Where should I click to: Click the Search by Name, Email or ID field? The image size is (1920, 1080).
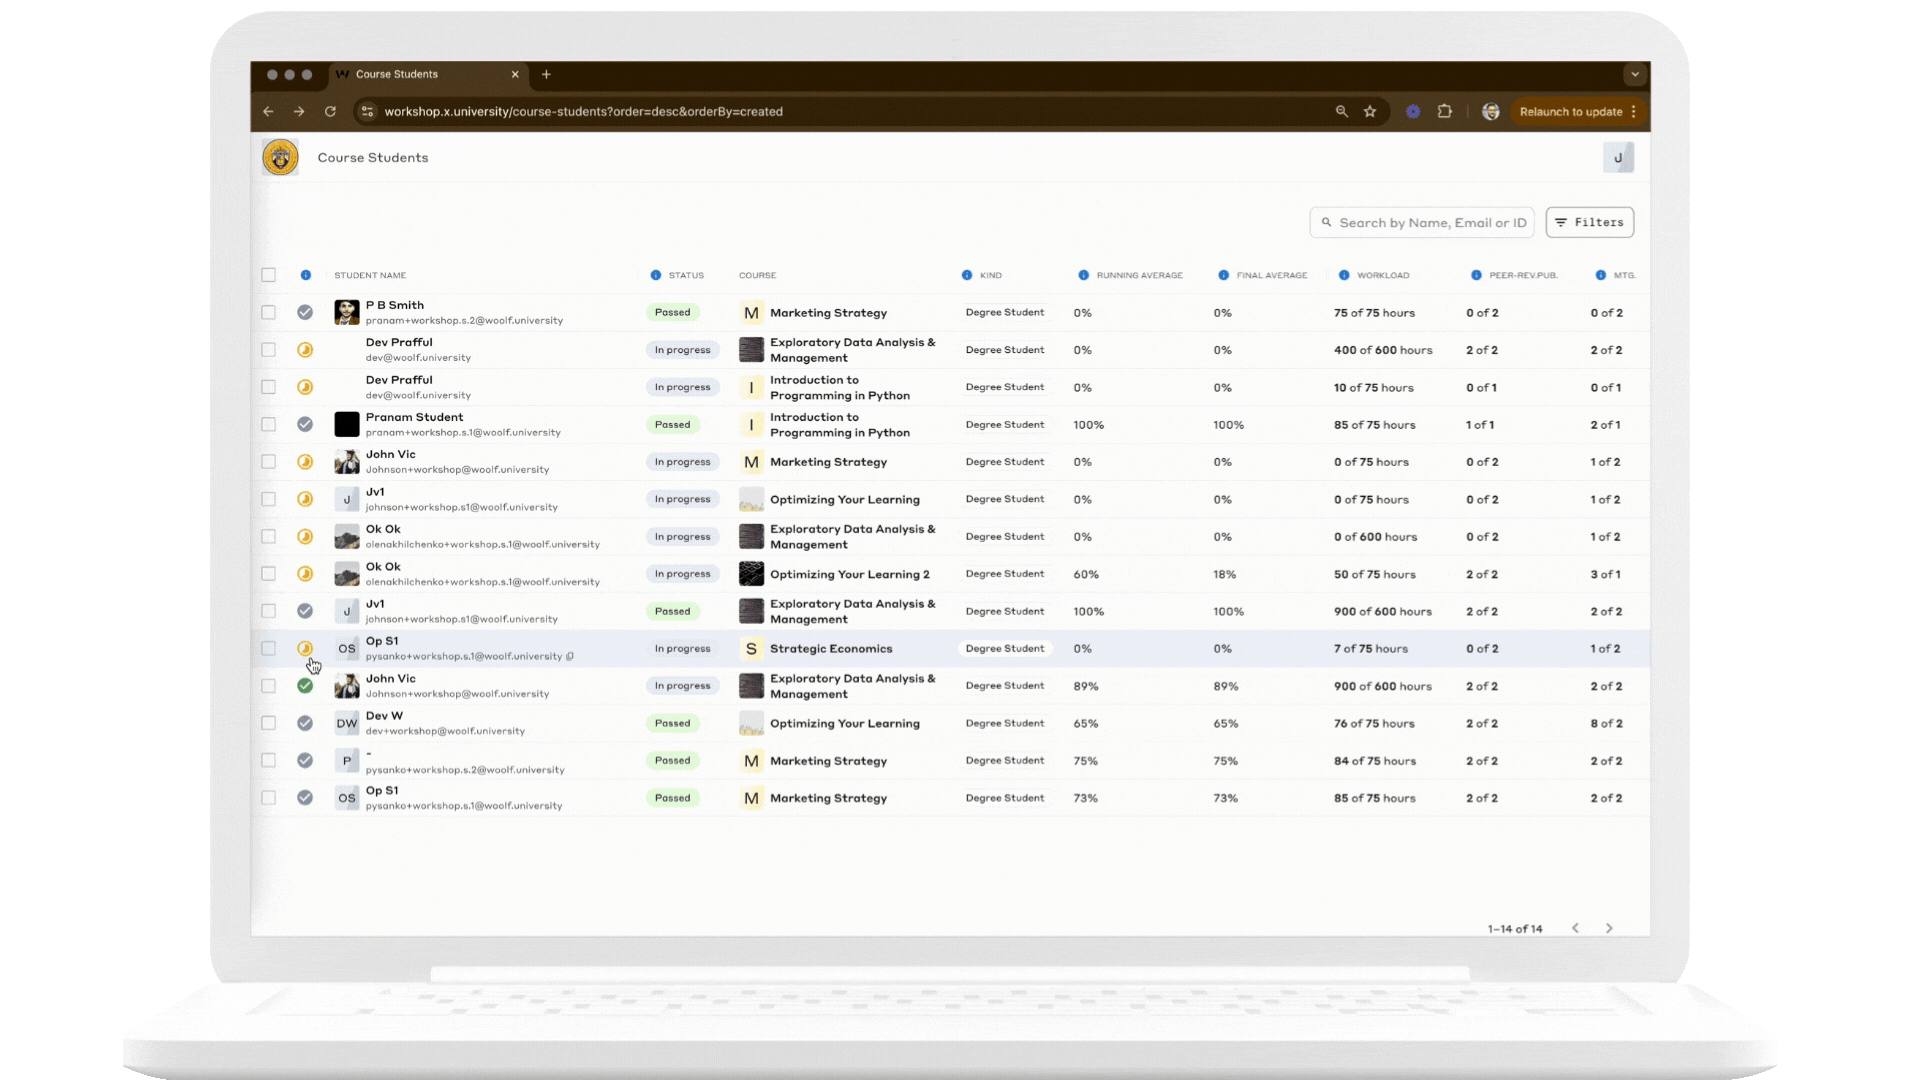[1421, 222]
